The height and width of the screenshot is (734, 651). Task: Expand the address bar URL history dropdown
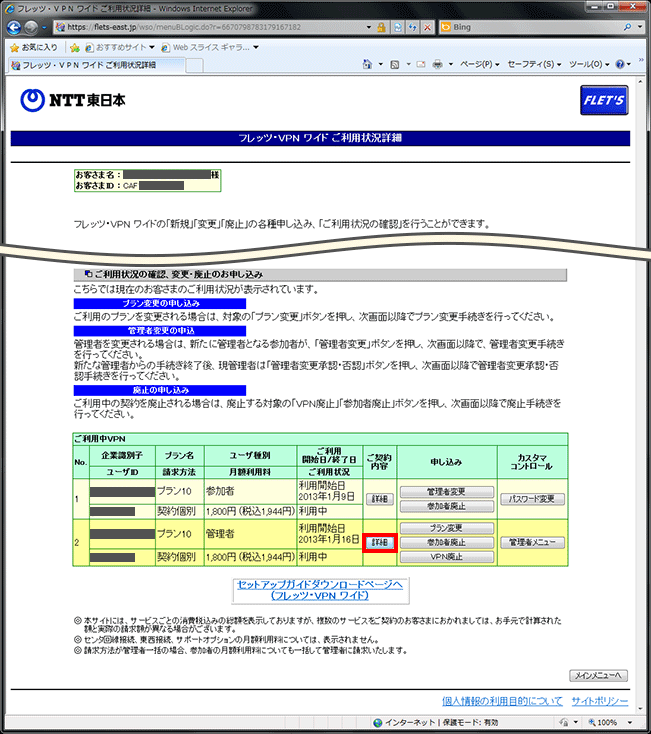(369, 27)
